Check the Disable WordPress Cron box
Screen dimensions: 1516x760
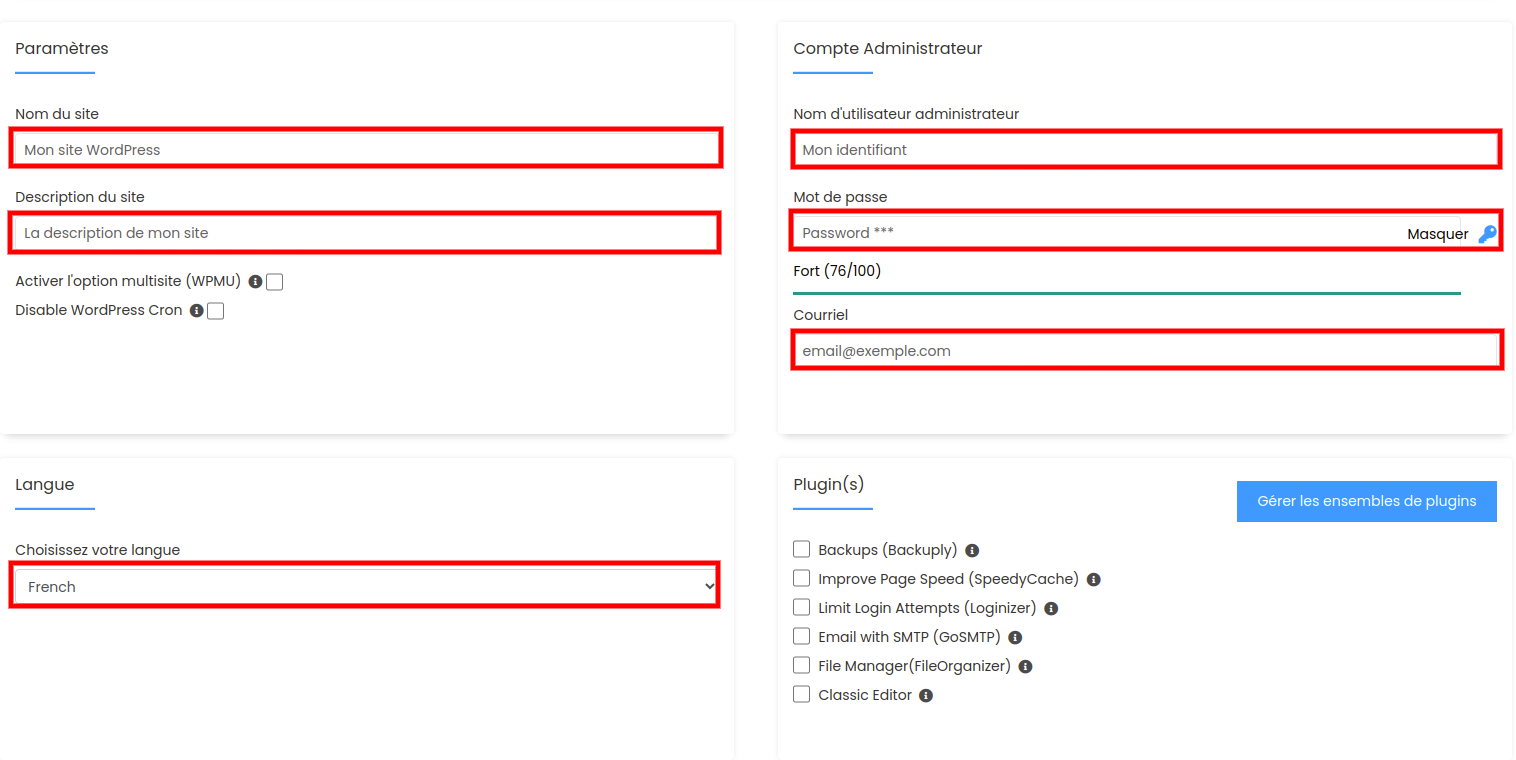pyautogui.click(x=215, y=311)
